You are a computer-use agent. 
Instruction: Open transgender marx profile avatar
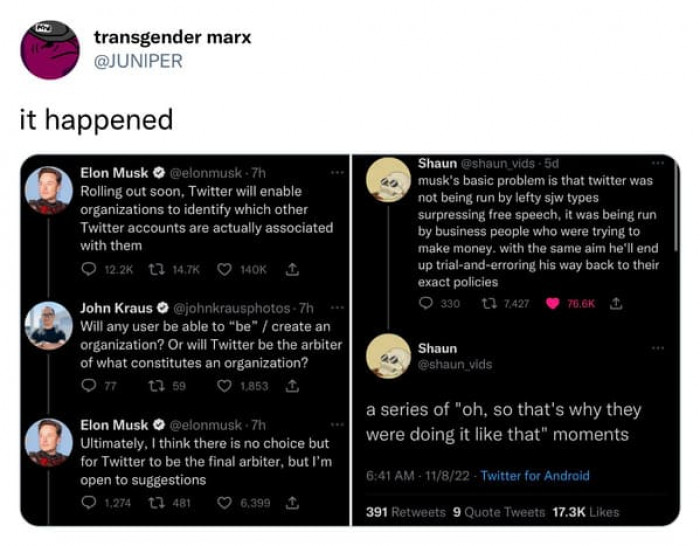click(49, 49)
